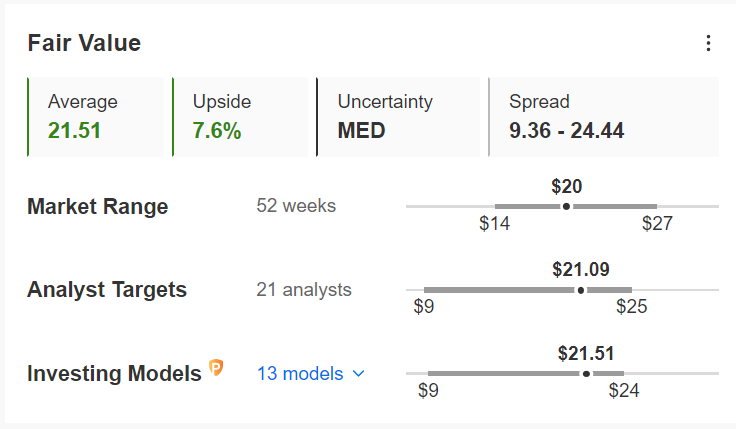Viewport: 736px width, 429px height.
Task: Click the Spread 9.36 - 24.44 card
Action: [x=604, y=117]
